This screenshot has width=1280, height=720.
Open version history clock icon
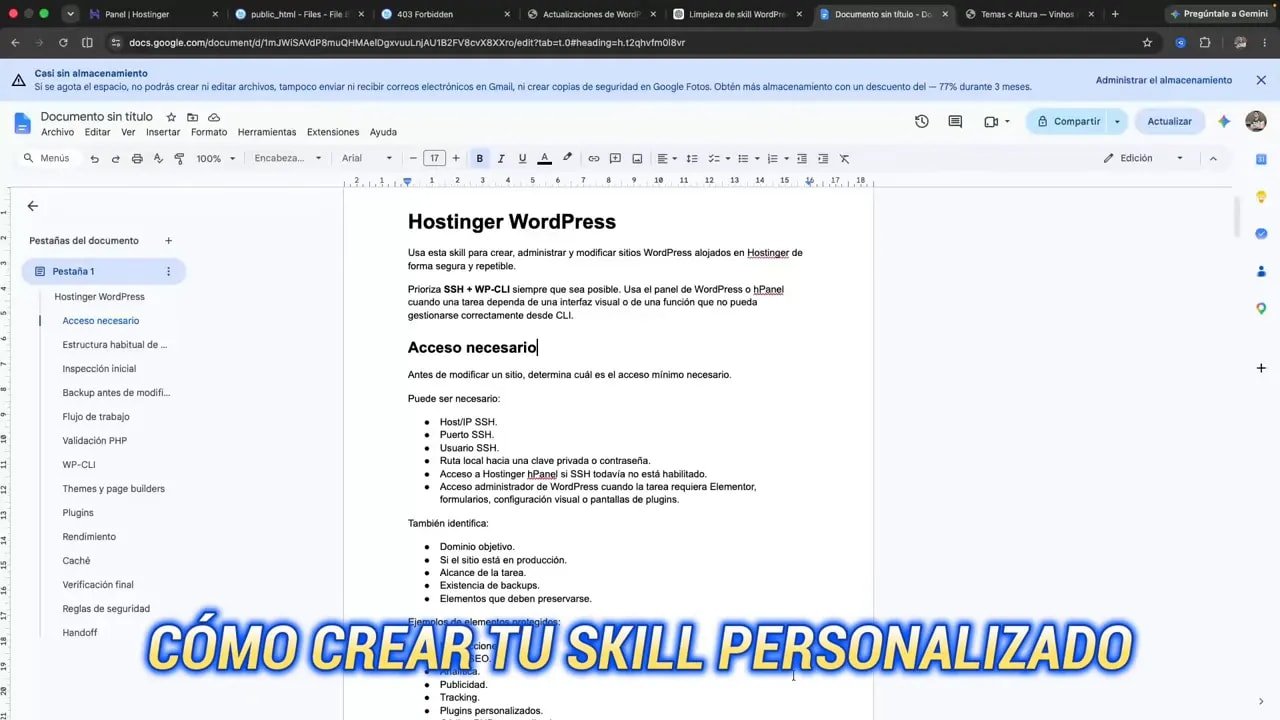coord(922,121)
